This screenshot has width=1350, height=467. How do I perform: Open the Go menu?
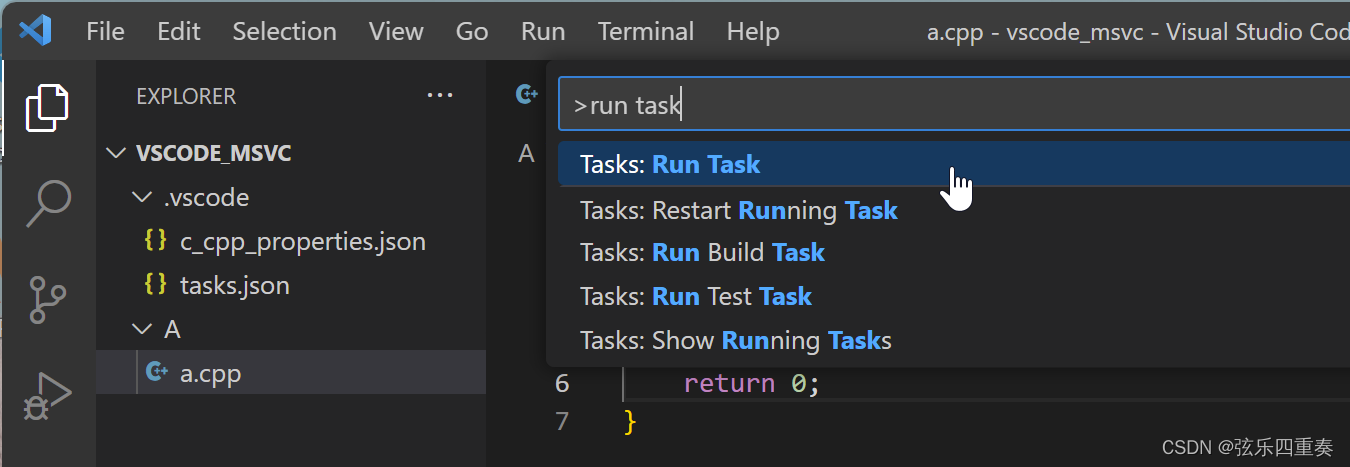pyautogui.click(x=472, y=31)
